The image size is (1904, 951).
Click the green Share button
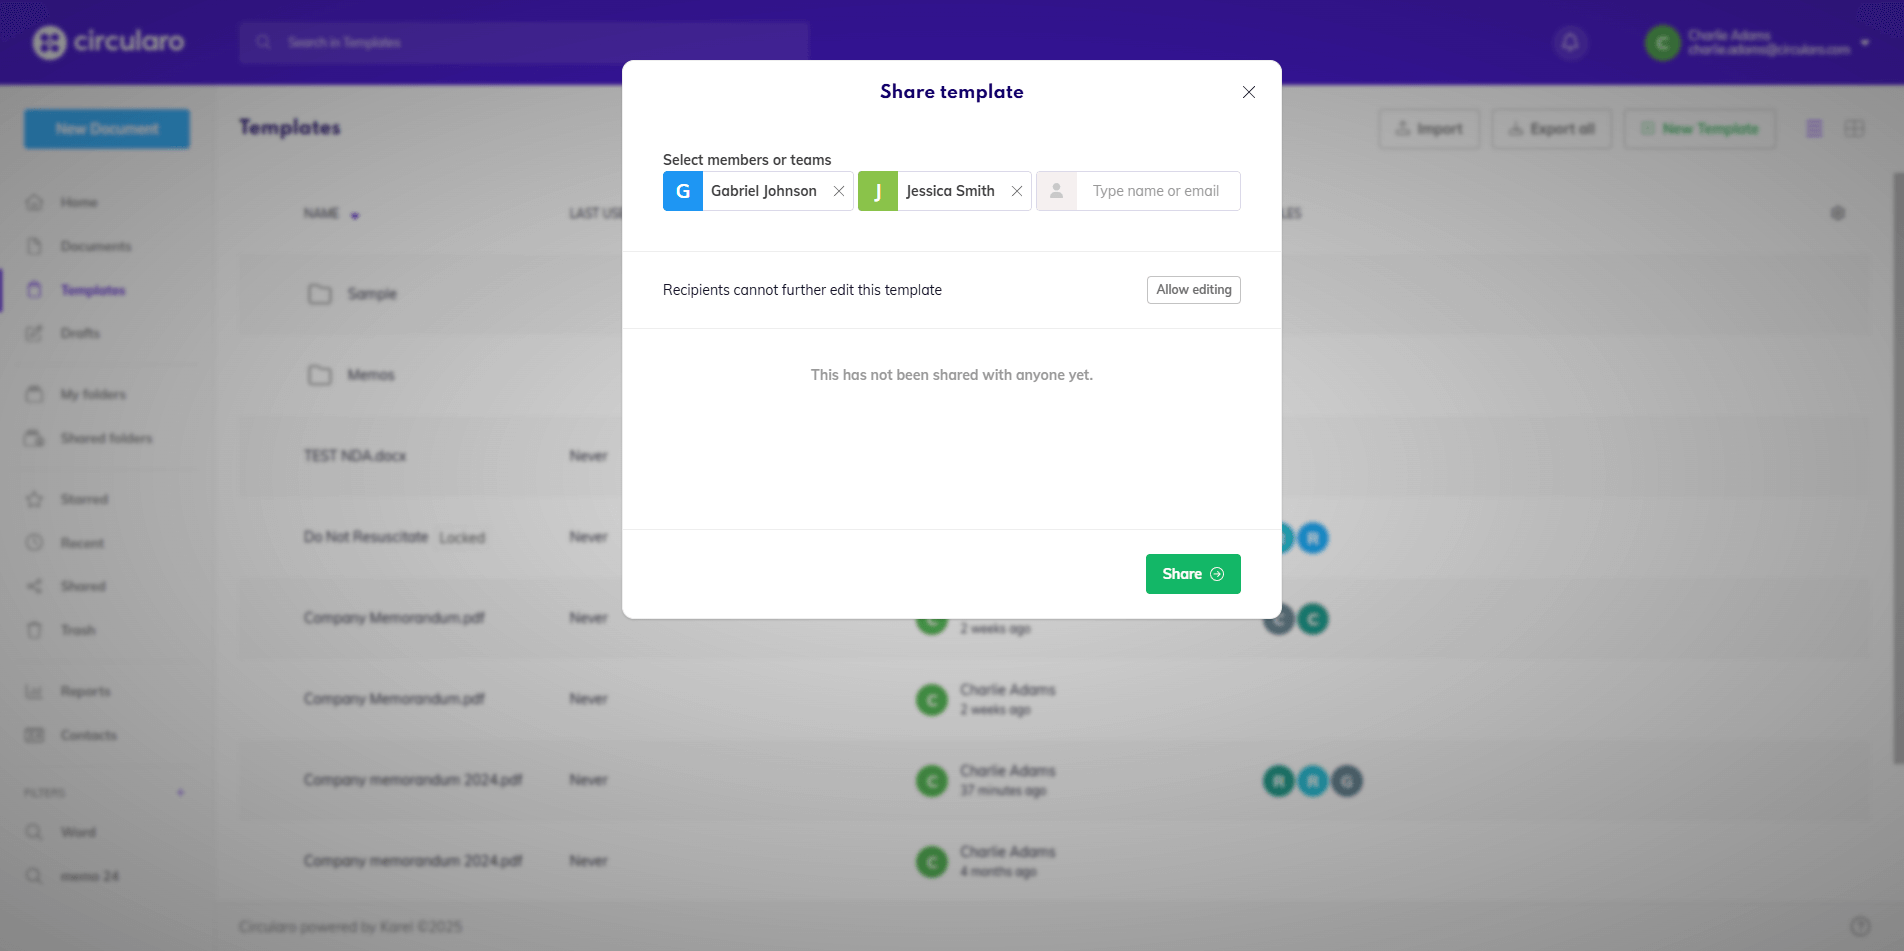coord(1192,574)
